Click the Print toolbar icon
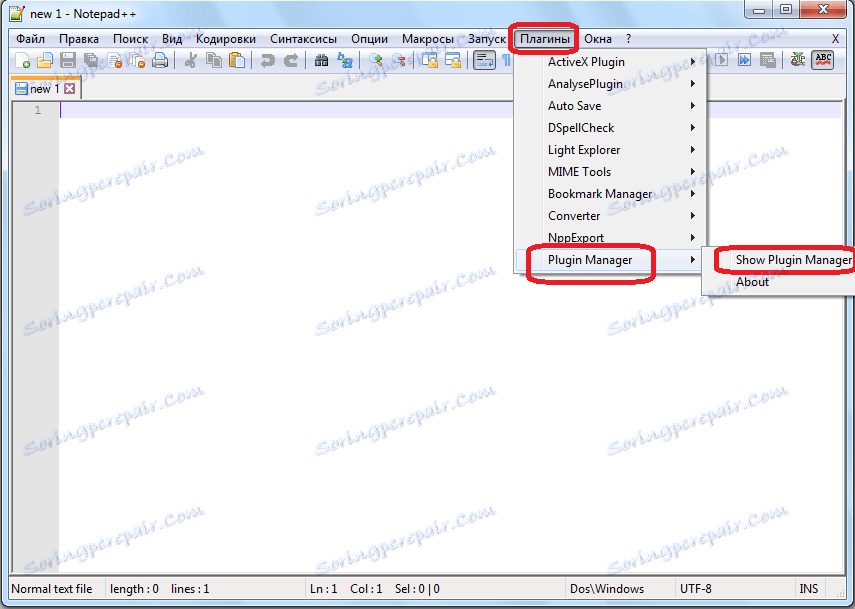Viewport: 855px width, 609px height. (x=160, y=60)
